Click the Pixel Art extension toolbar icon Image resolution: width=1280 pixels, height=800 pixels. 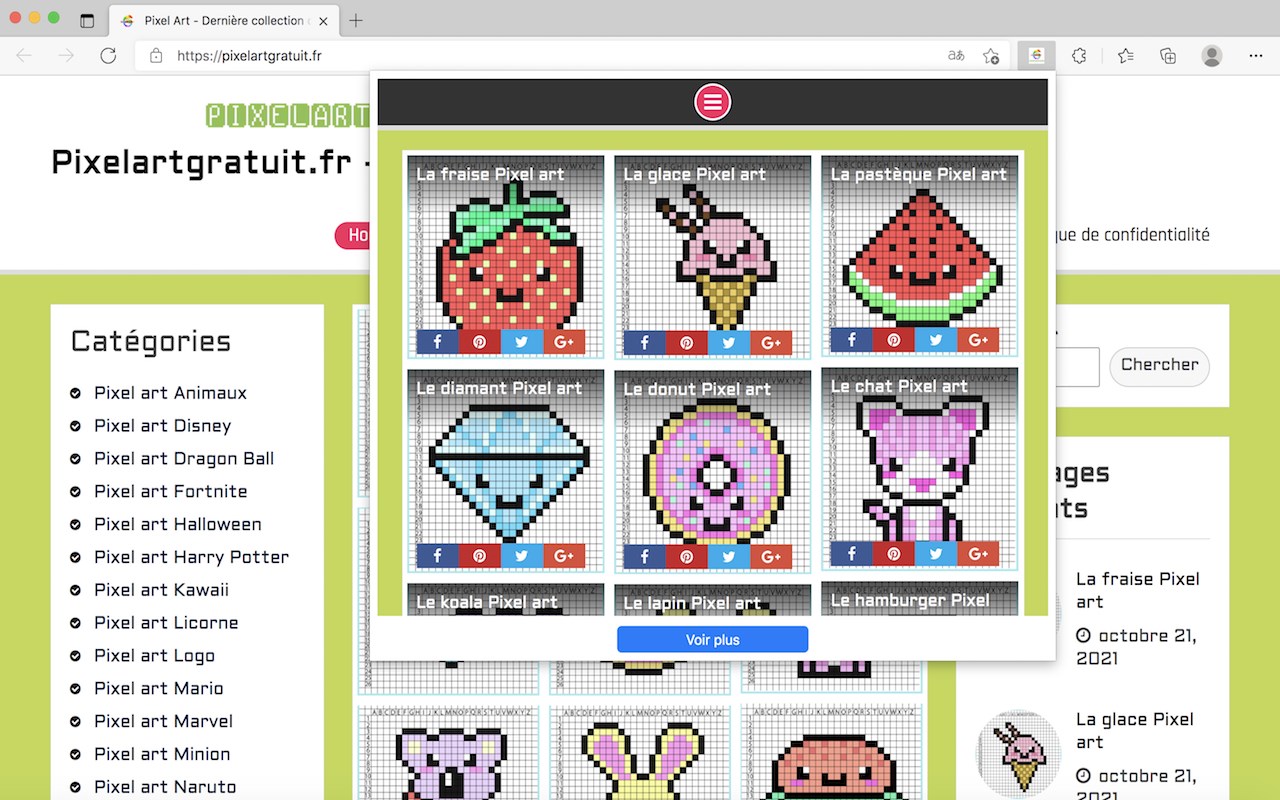click(x=1037, y=56)
